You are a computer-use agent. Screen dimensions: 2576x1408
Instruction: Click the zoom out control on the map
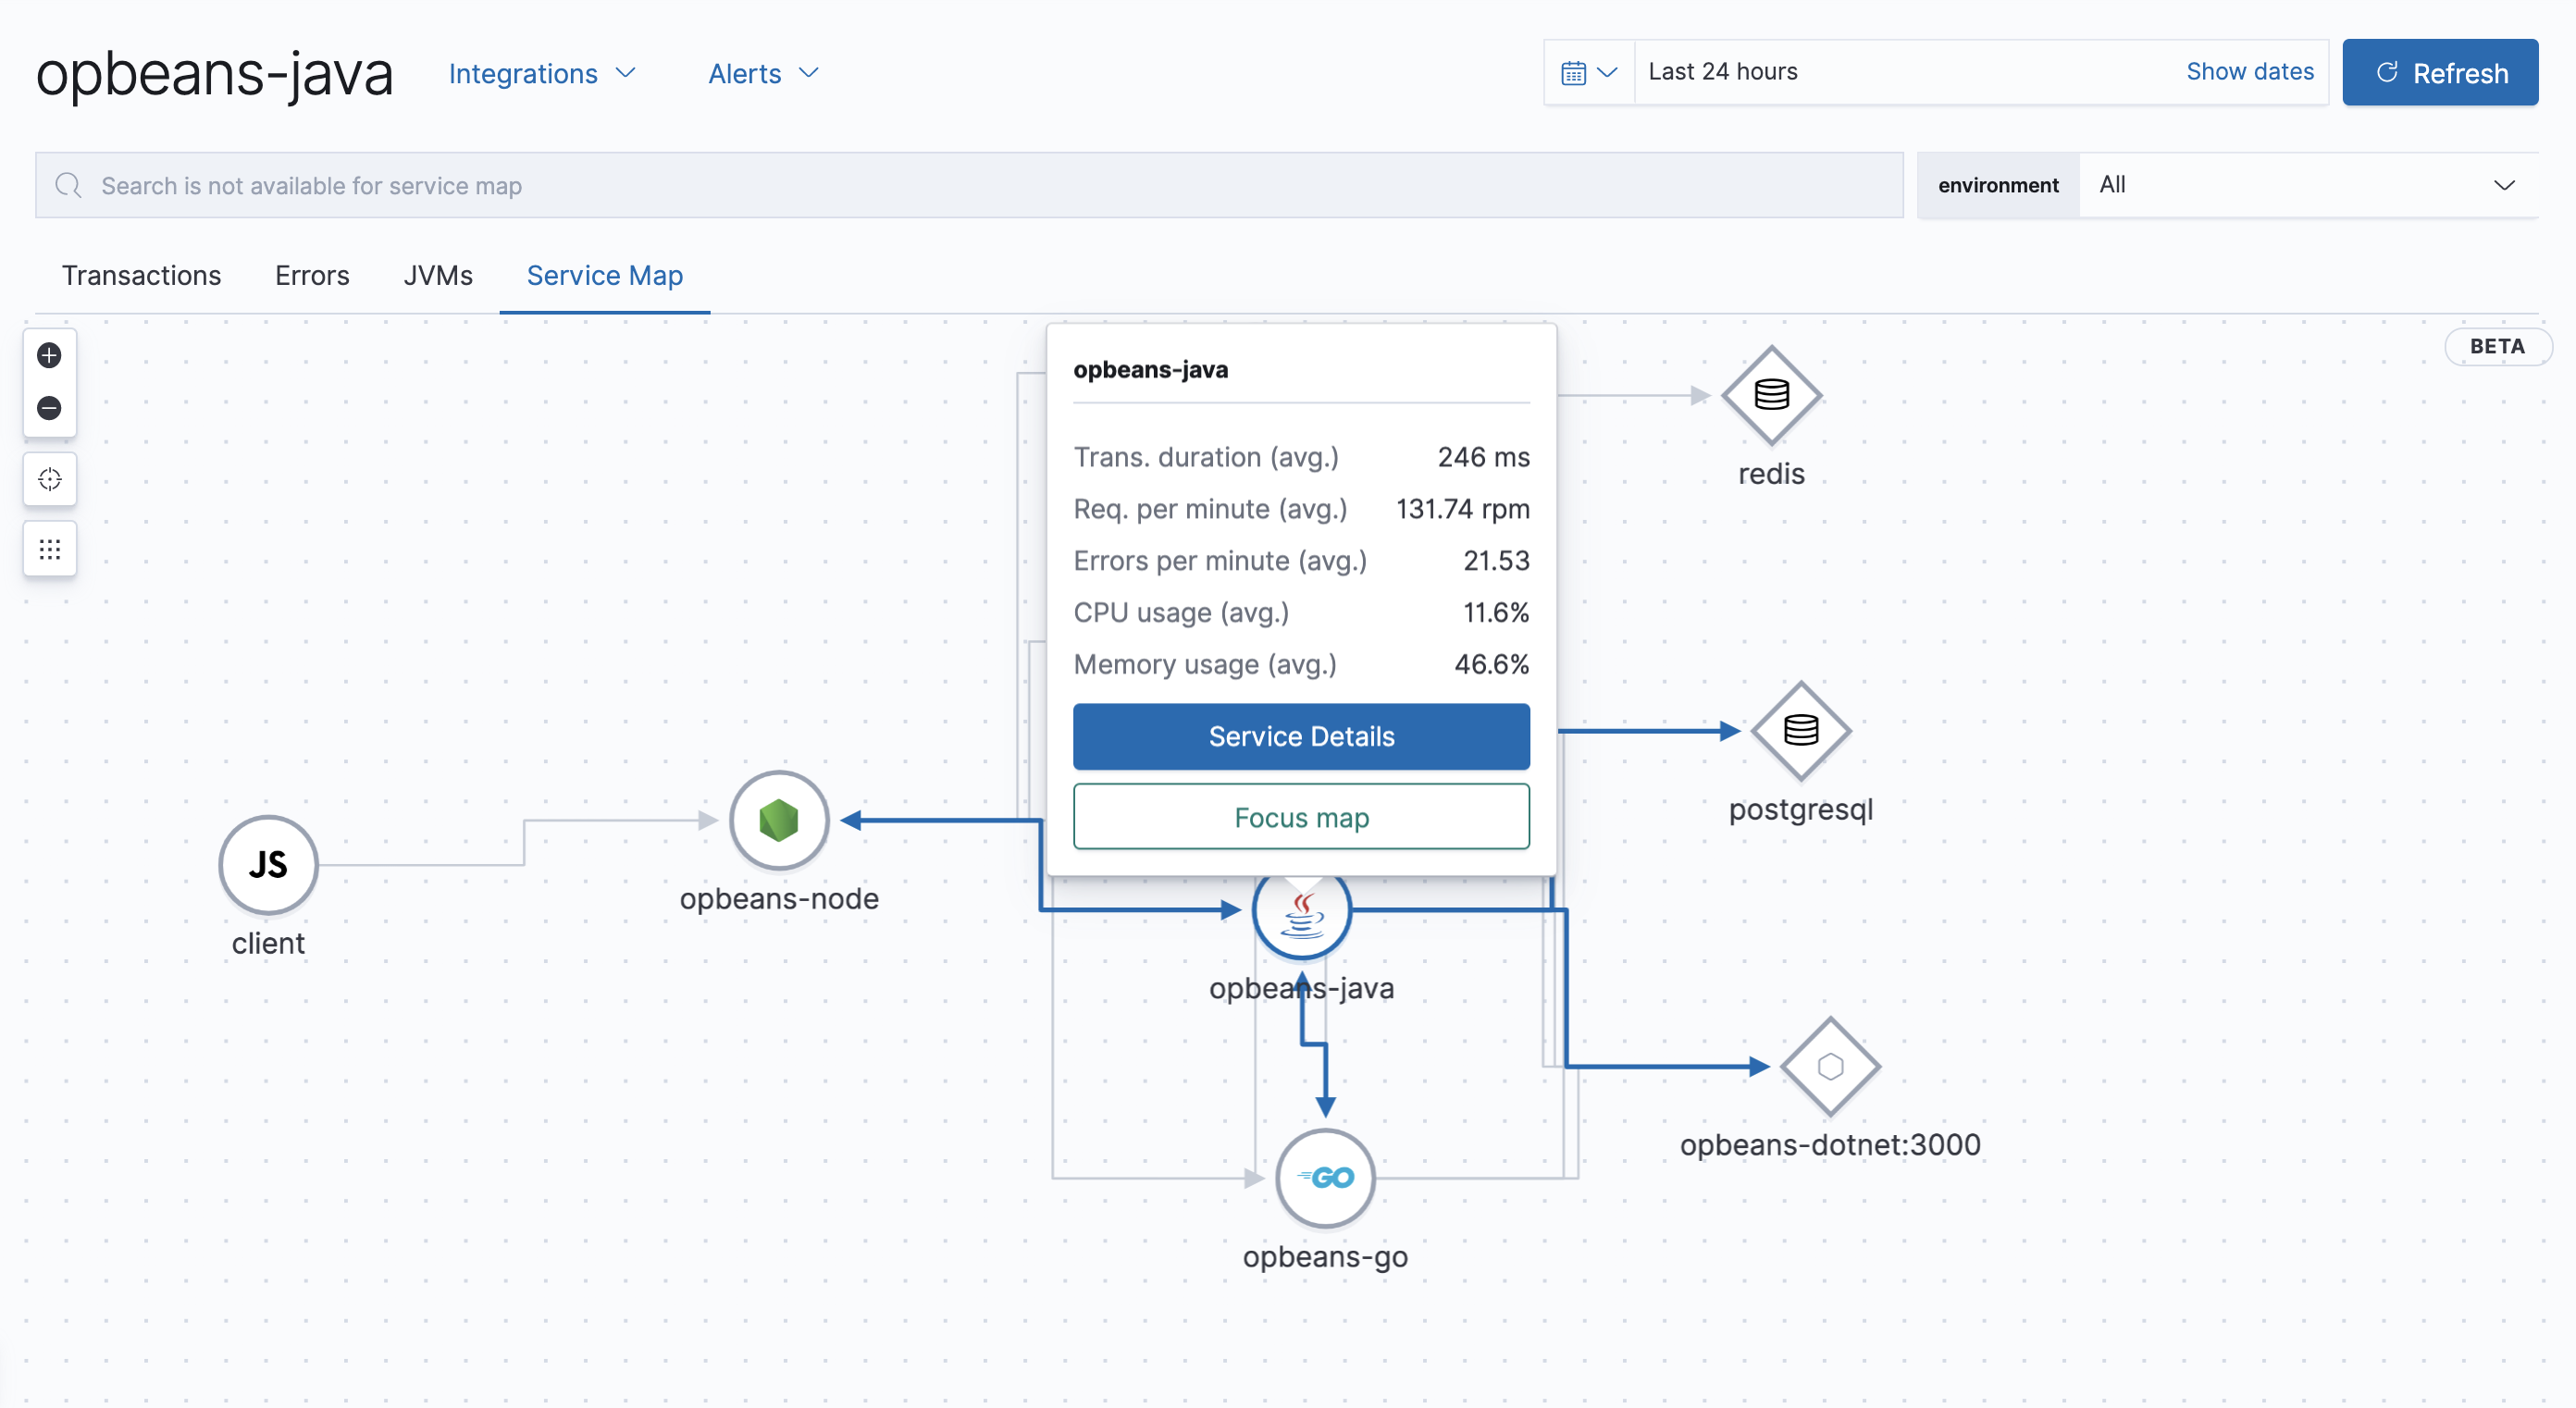coord(49,409)
